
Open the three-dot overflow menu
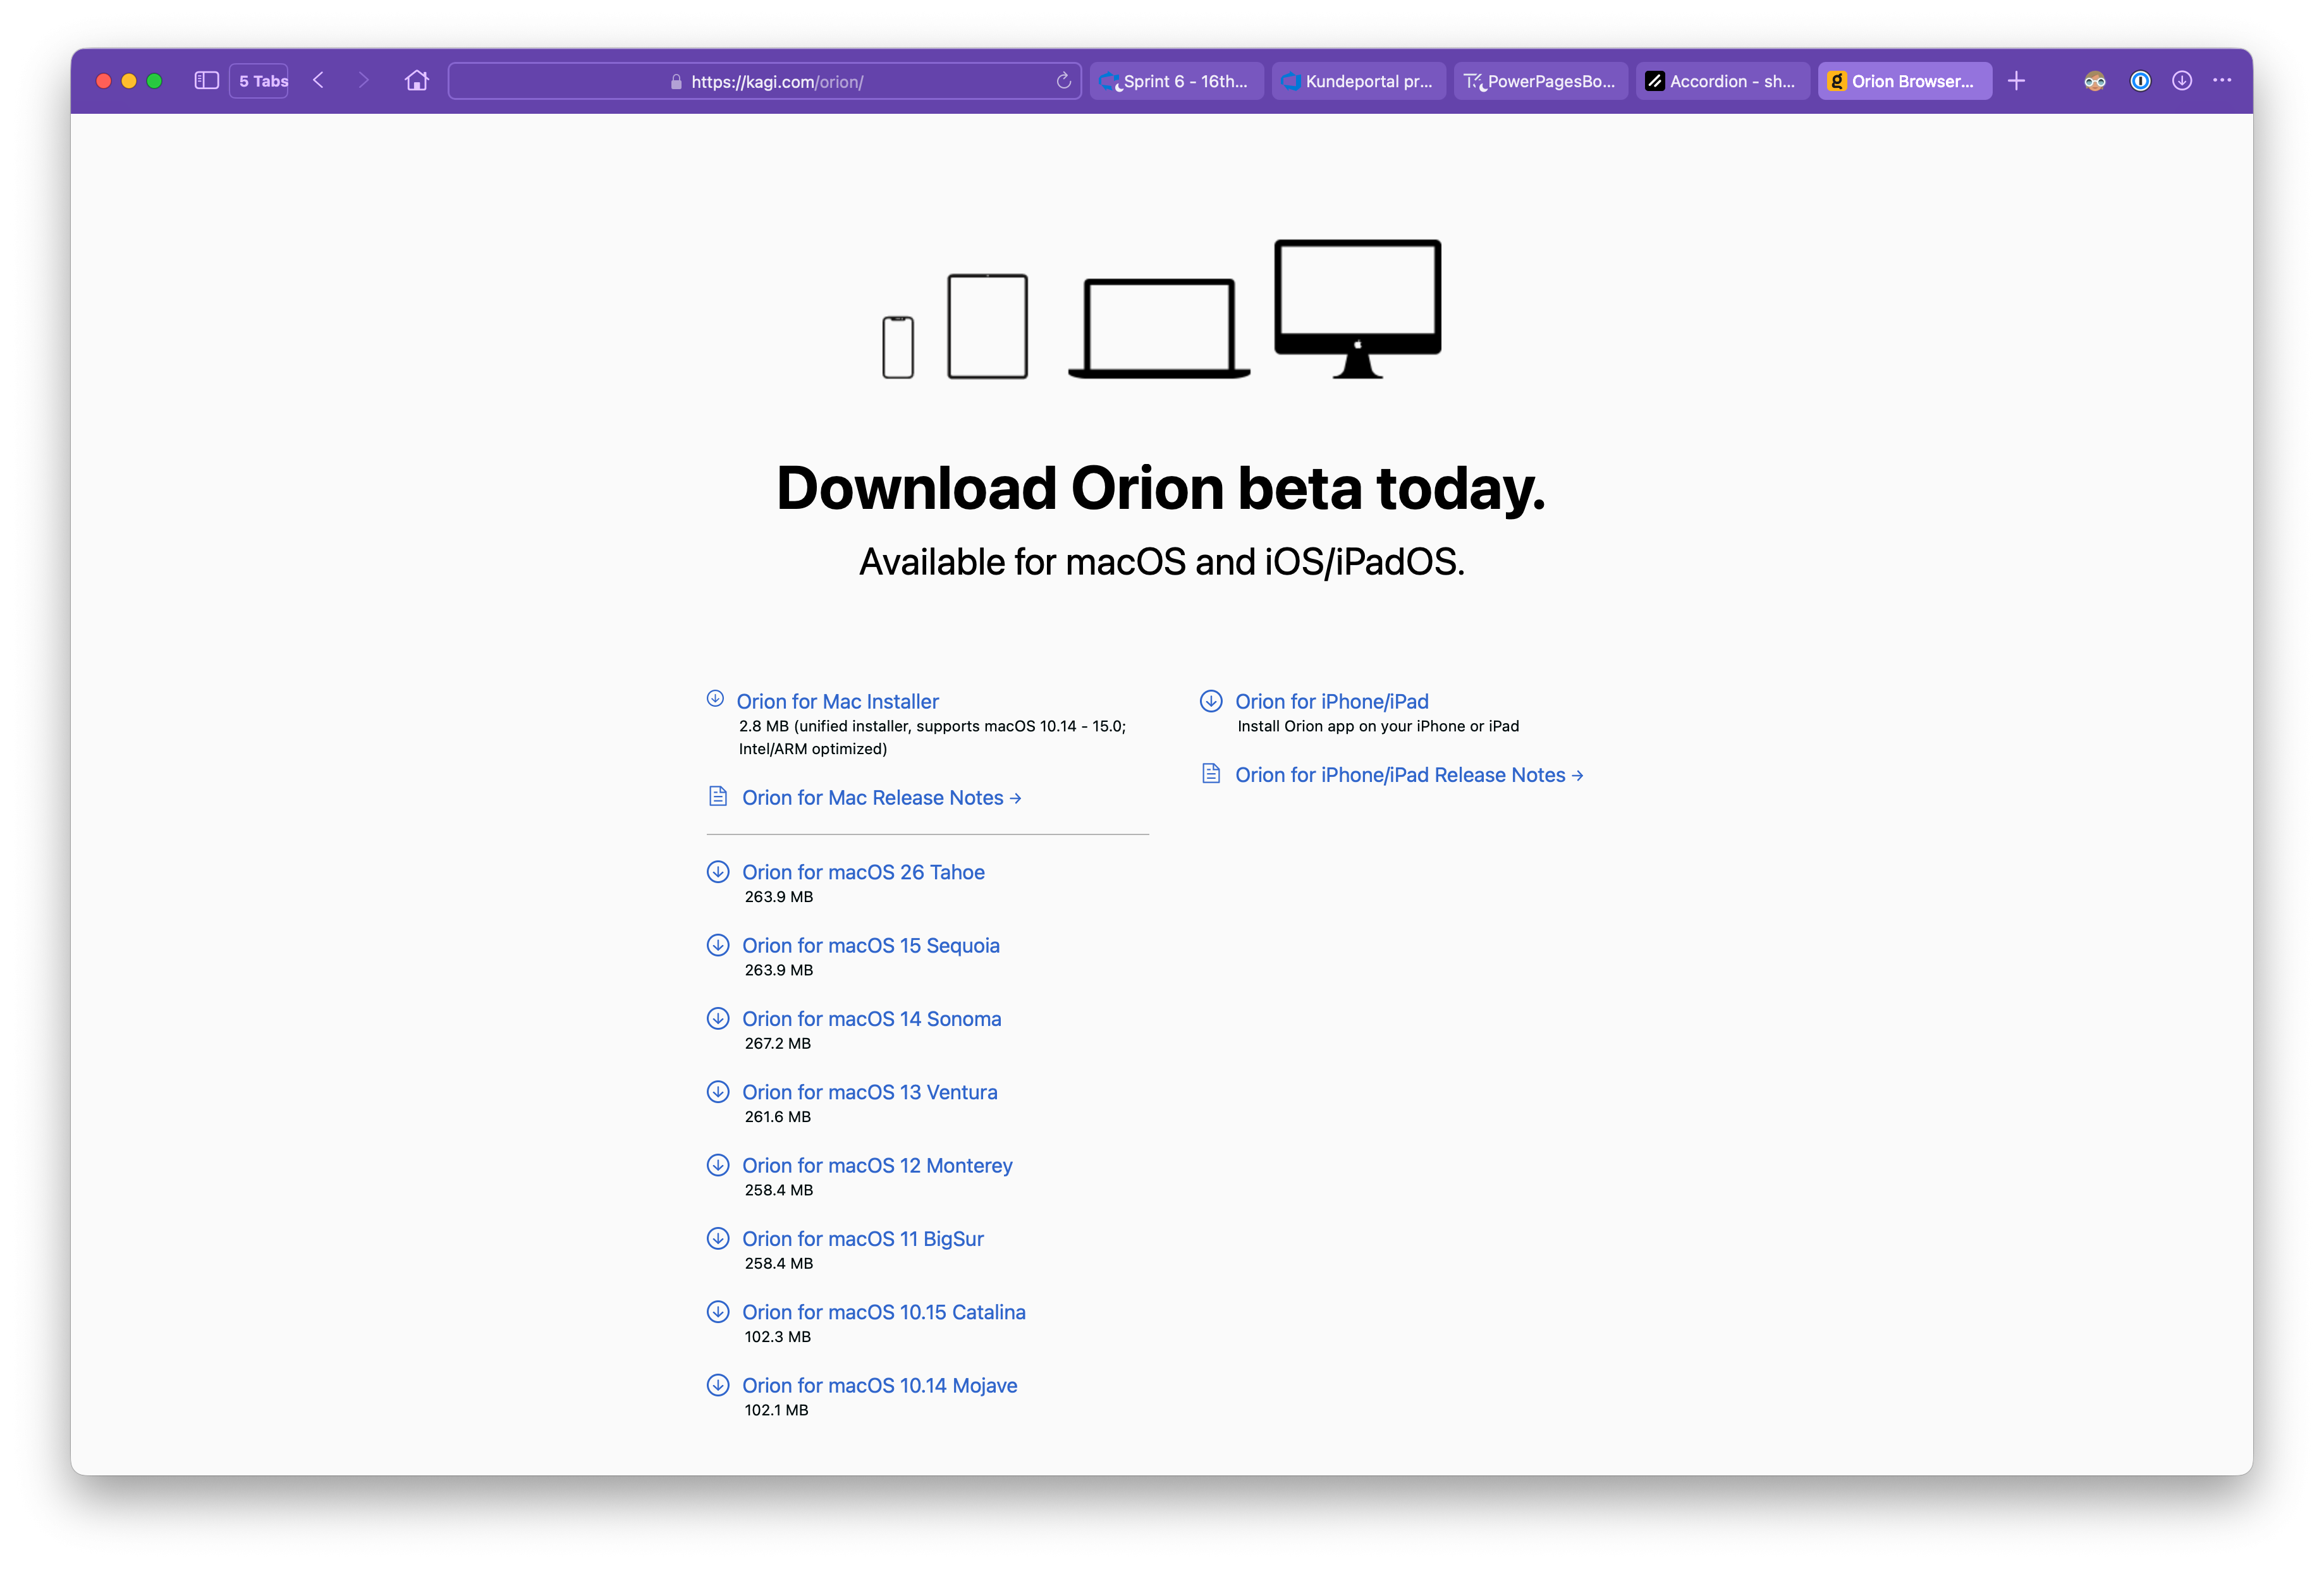point(2222,81)
